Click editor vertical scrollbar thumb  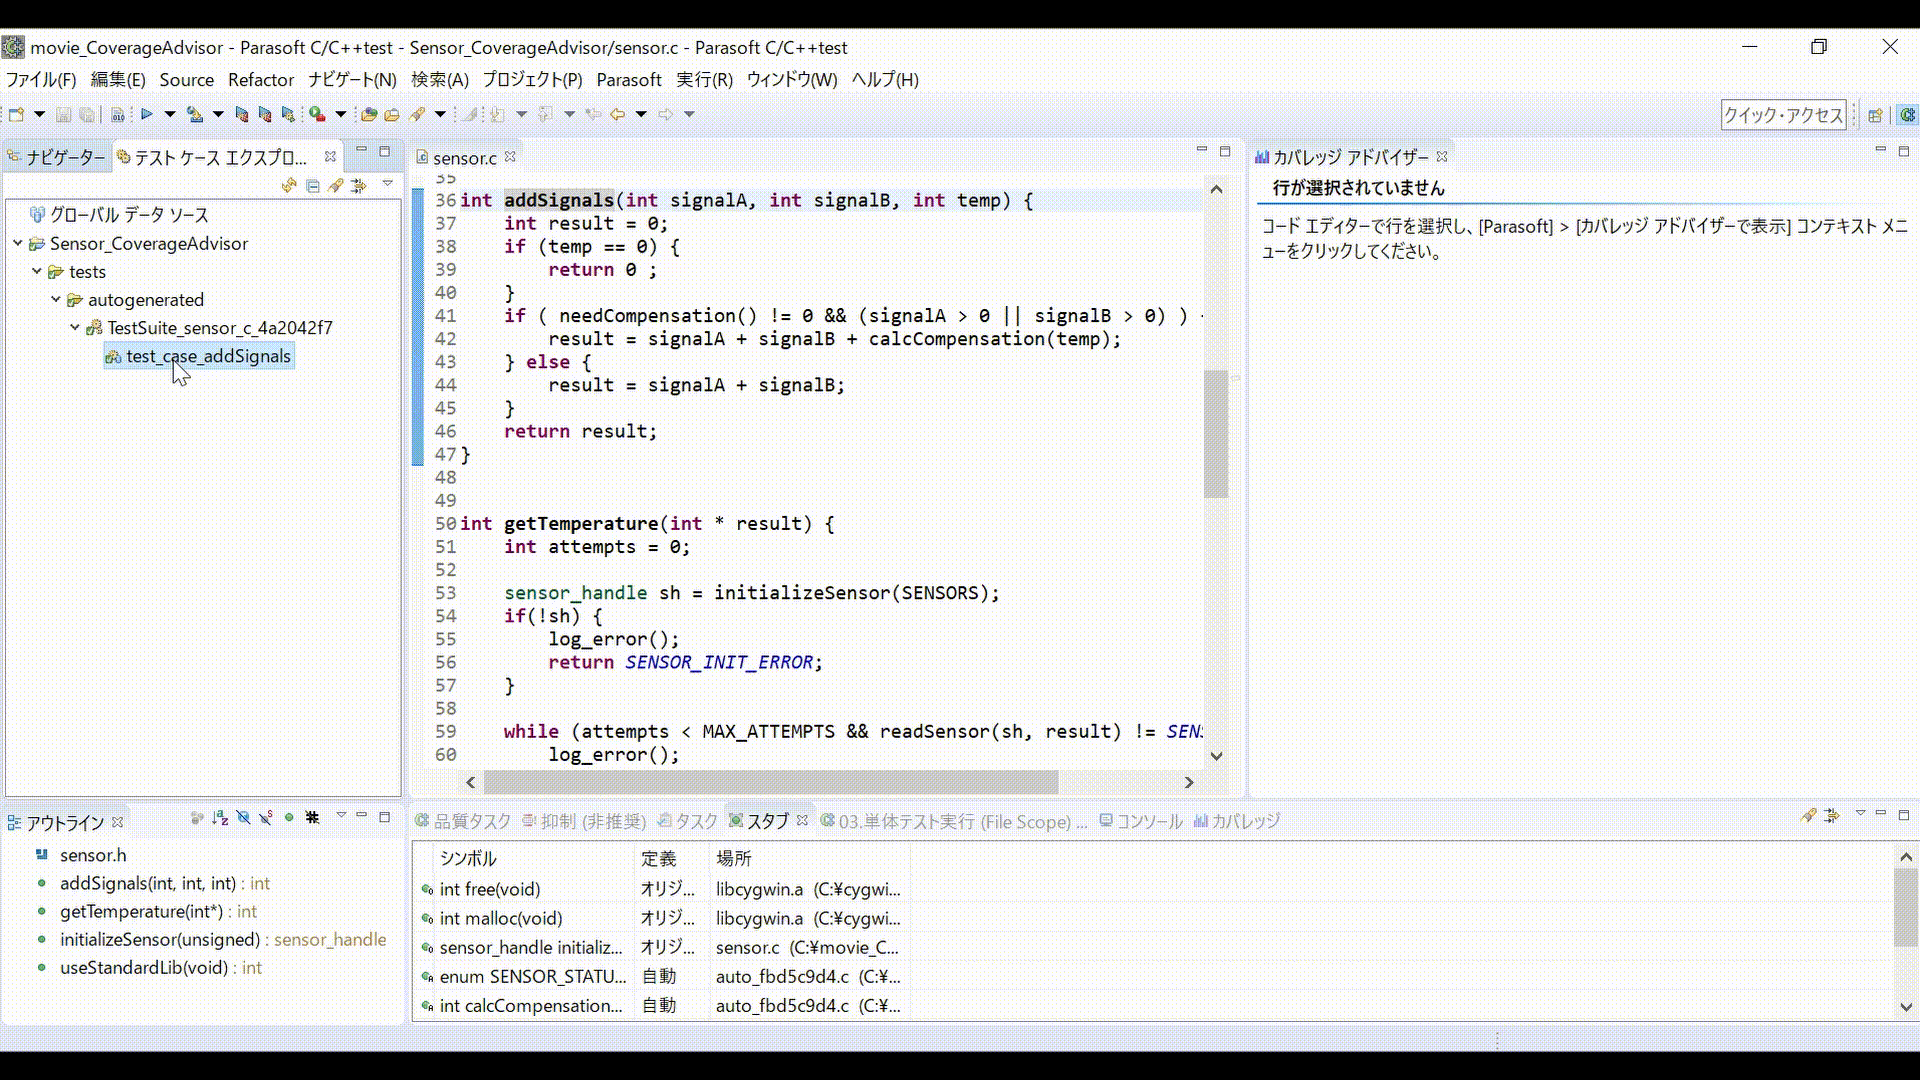pyautogui.click(x=1216, y=433)
